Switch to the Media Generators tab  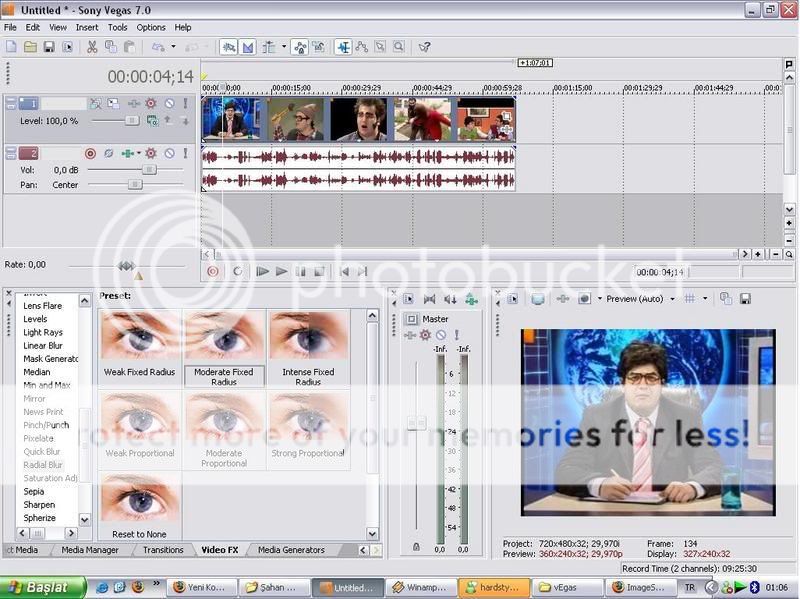click(x=291, y=550)
